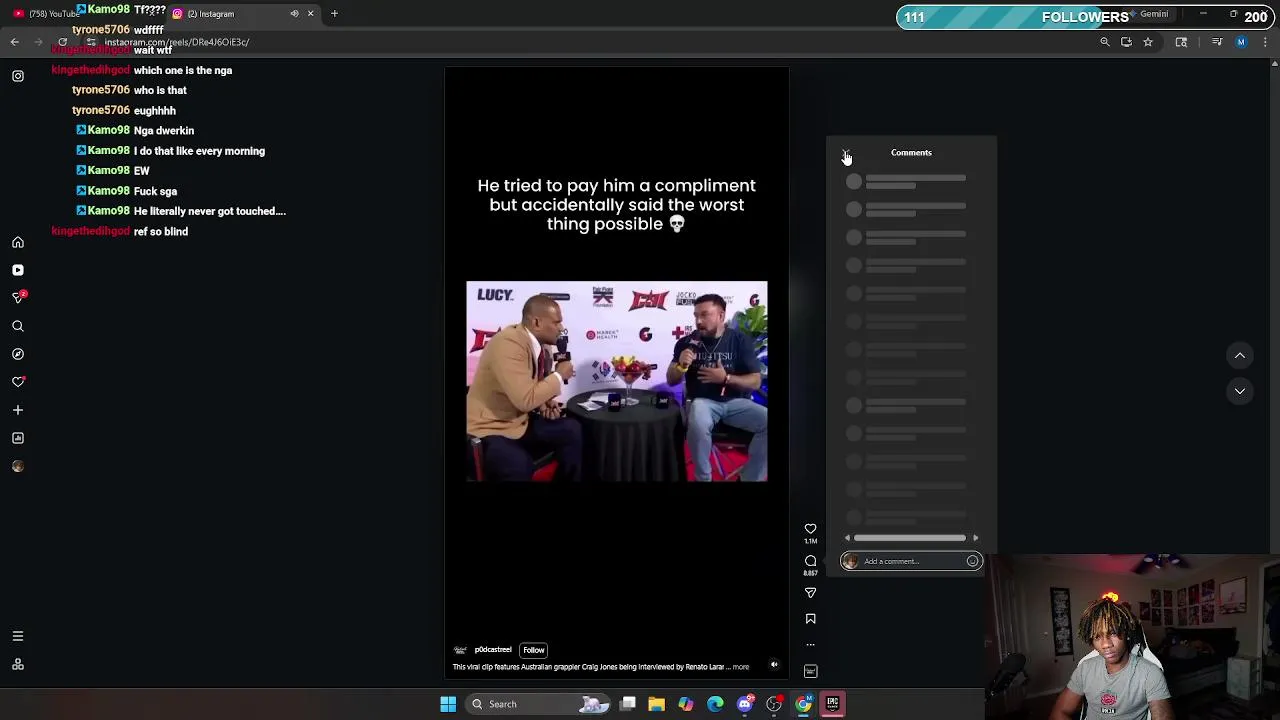Screen dimensions: 1280x720
Task: Open emoji picker in comment box
Action: 972,561
